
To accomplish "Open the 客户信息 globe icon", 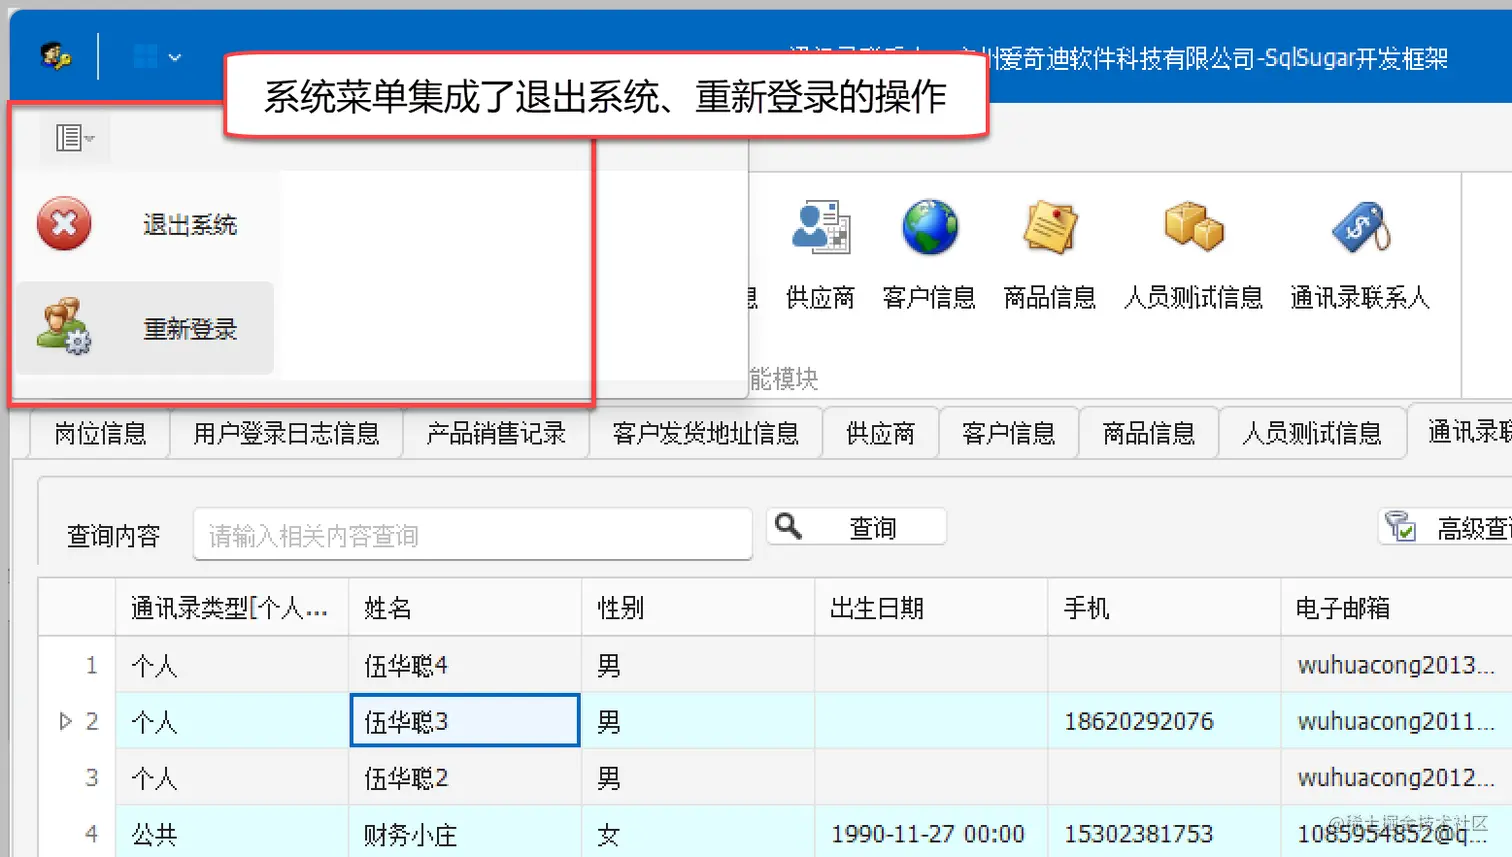I will [930, 227].
